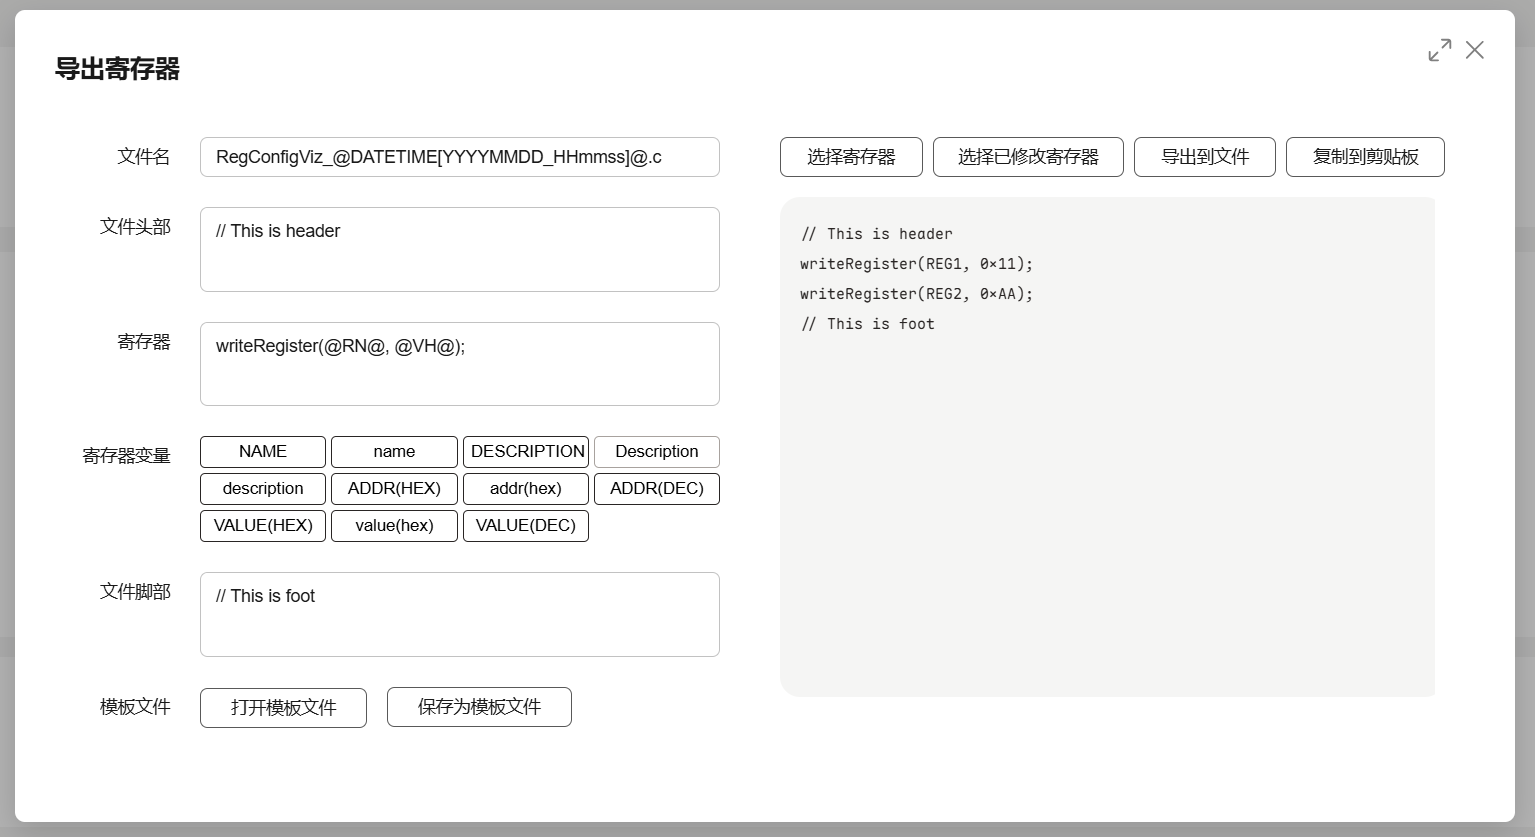Open a template with 打开模板文件
The height and width of the screenshot is (837, 1535).
[283, 708]
